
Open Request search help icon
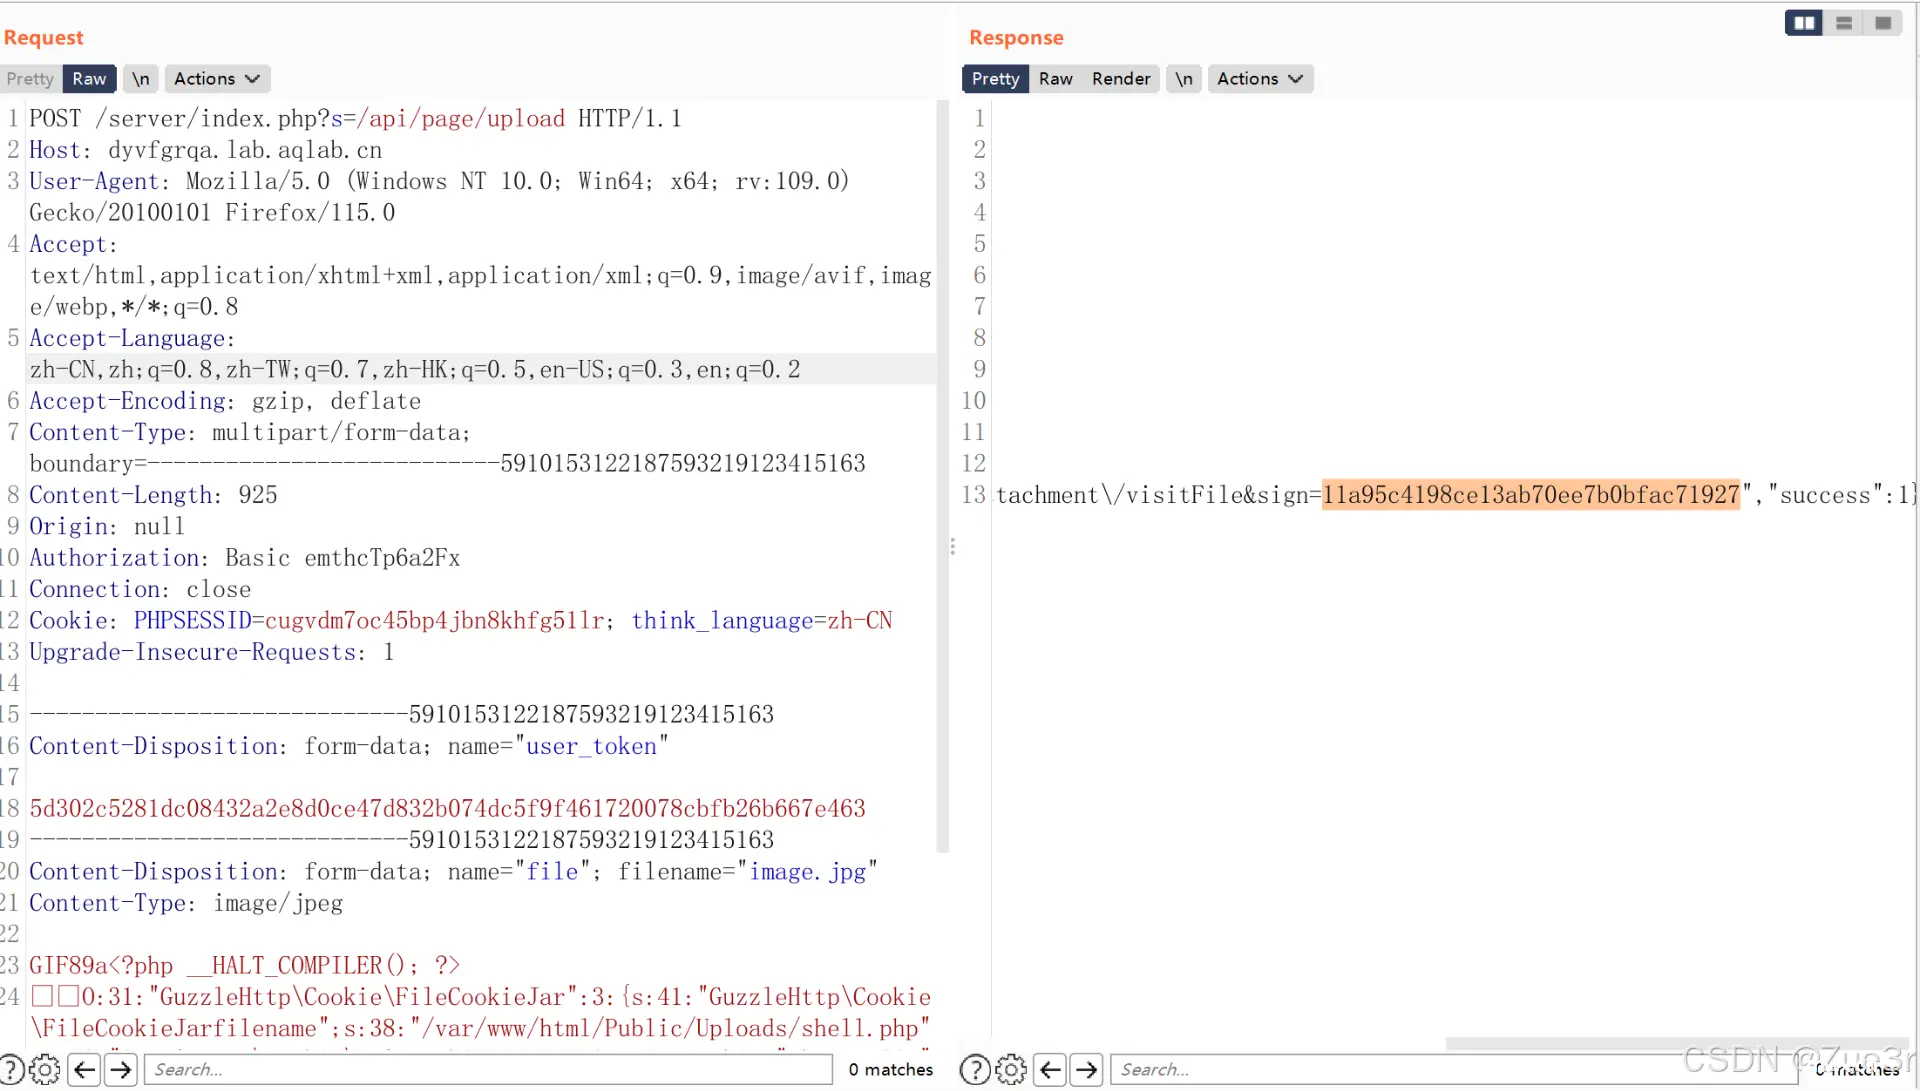pos(10,1069)
